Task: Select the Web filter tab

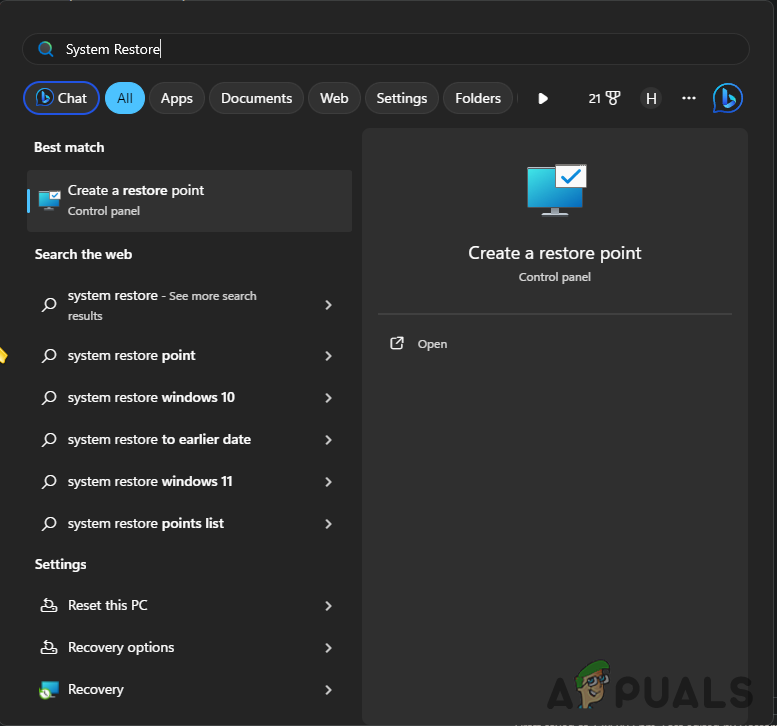Action: coord(334,98)
